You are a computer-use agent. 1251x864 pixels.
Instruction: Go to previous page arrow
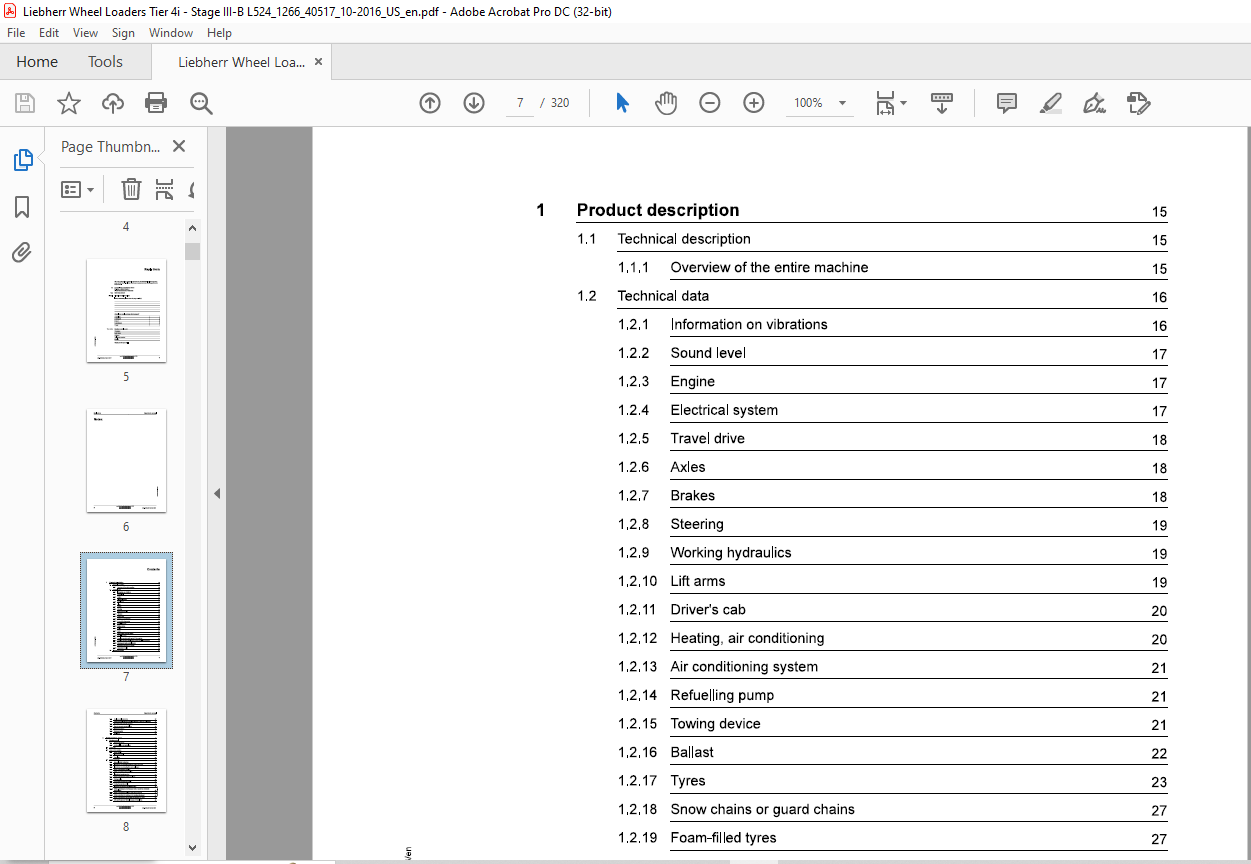tap(430, 103)
